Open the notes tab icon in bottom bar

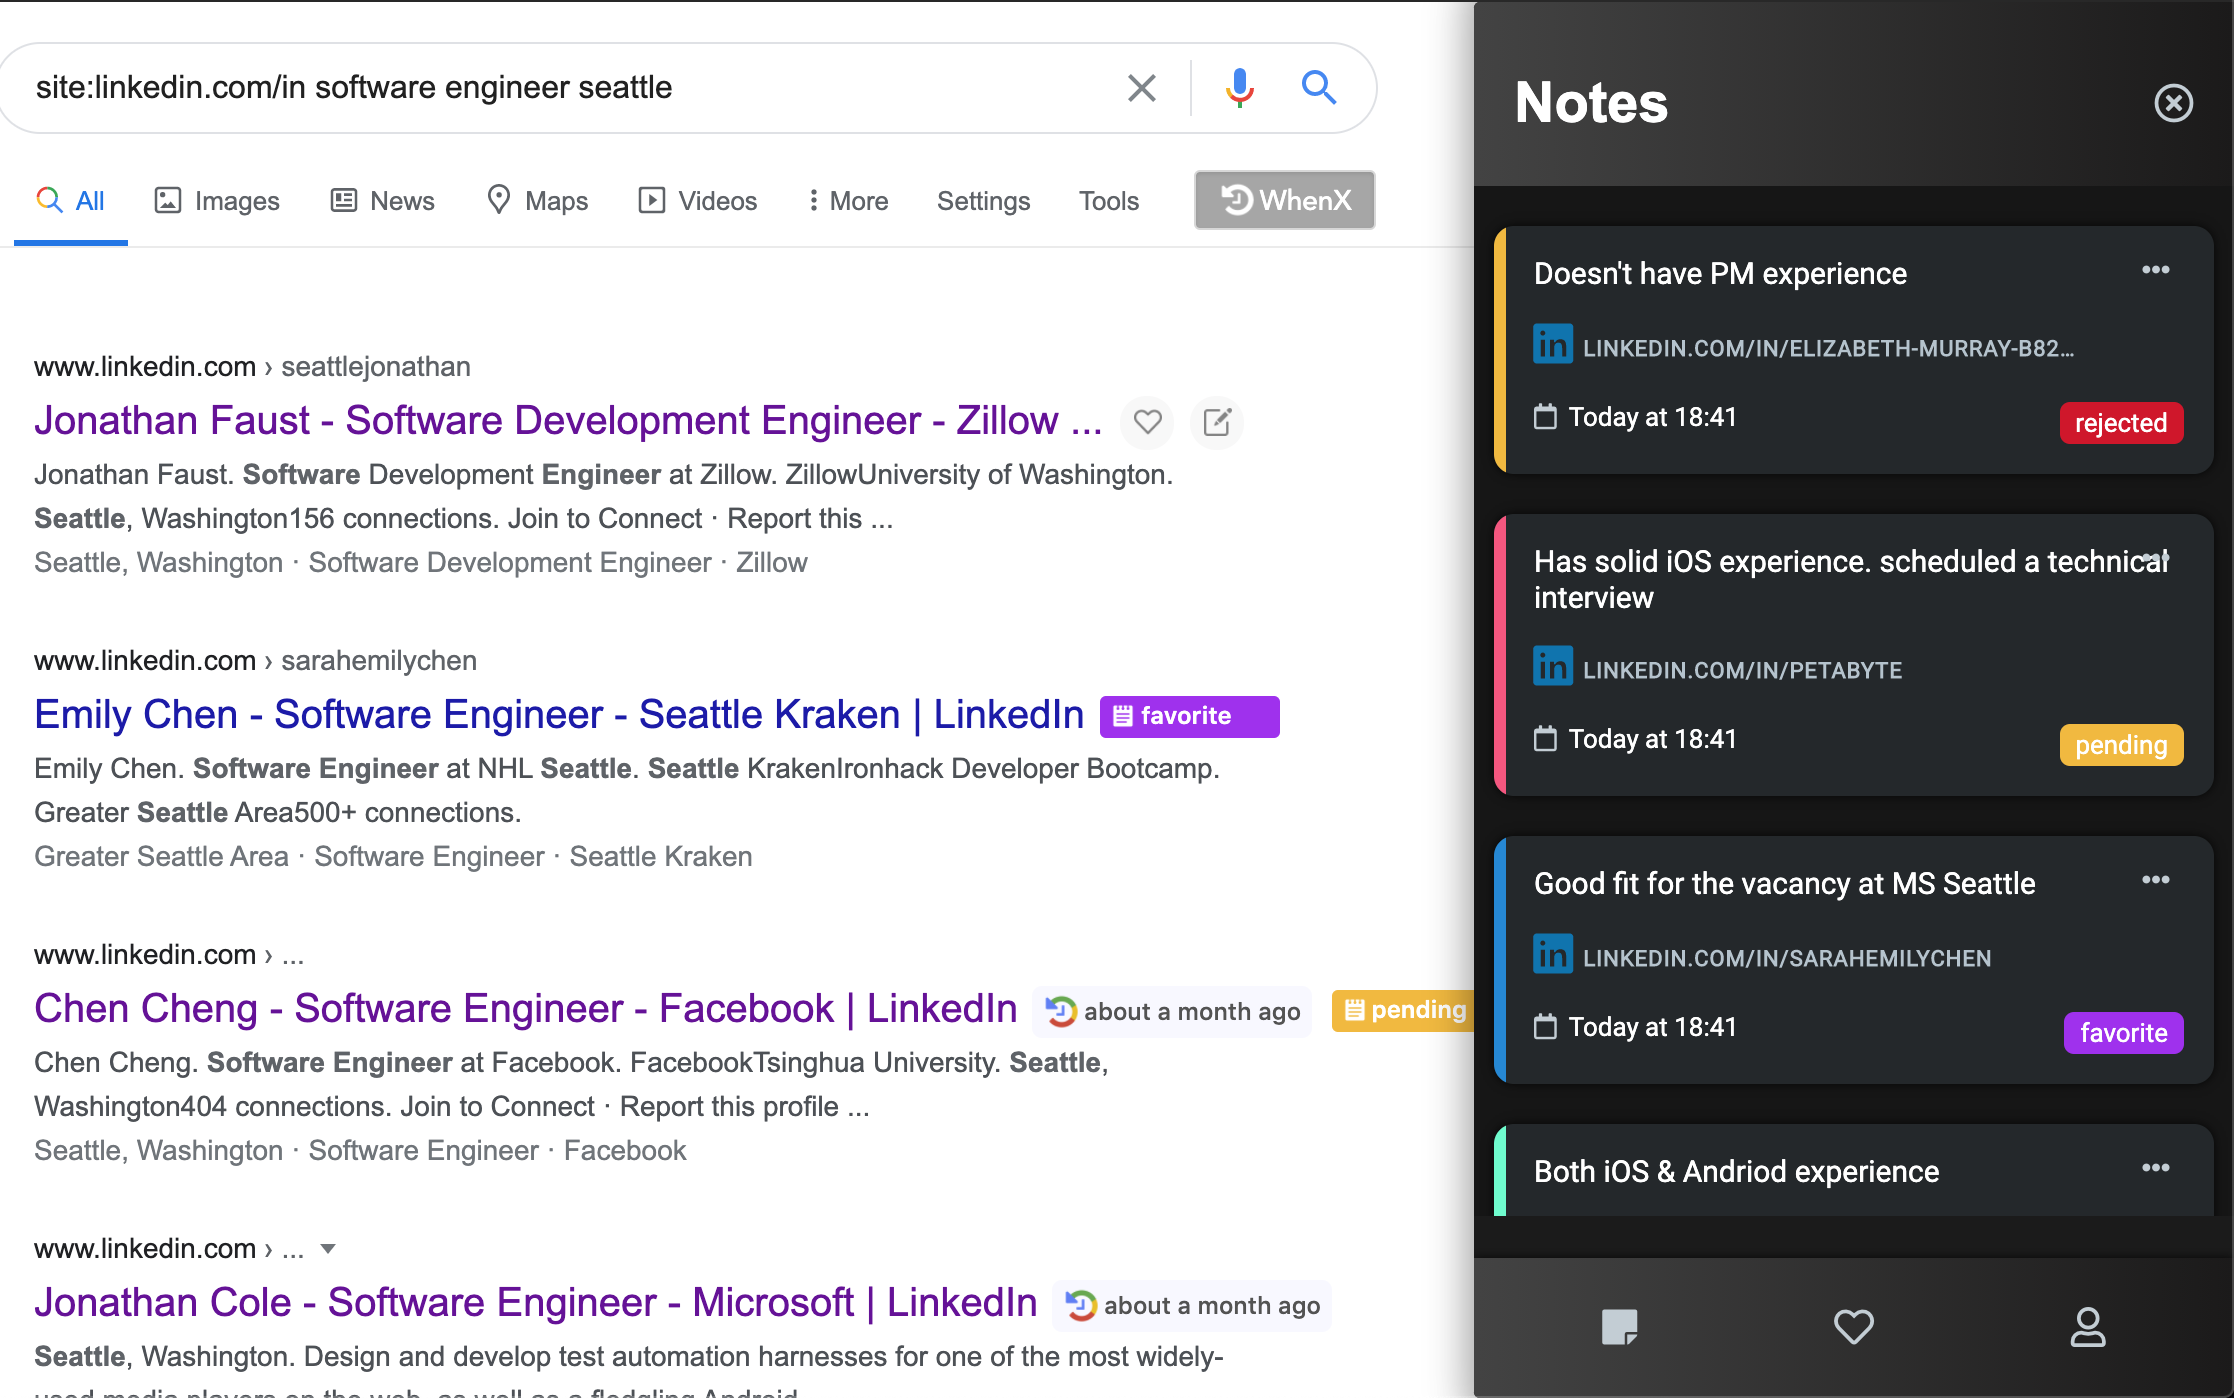point(1619,1327)
